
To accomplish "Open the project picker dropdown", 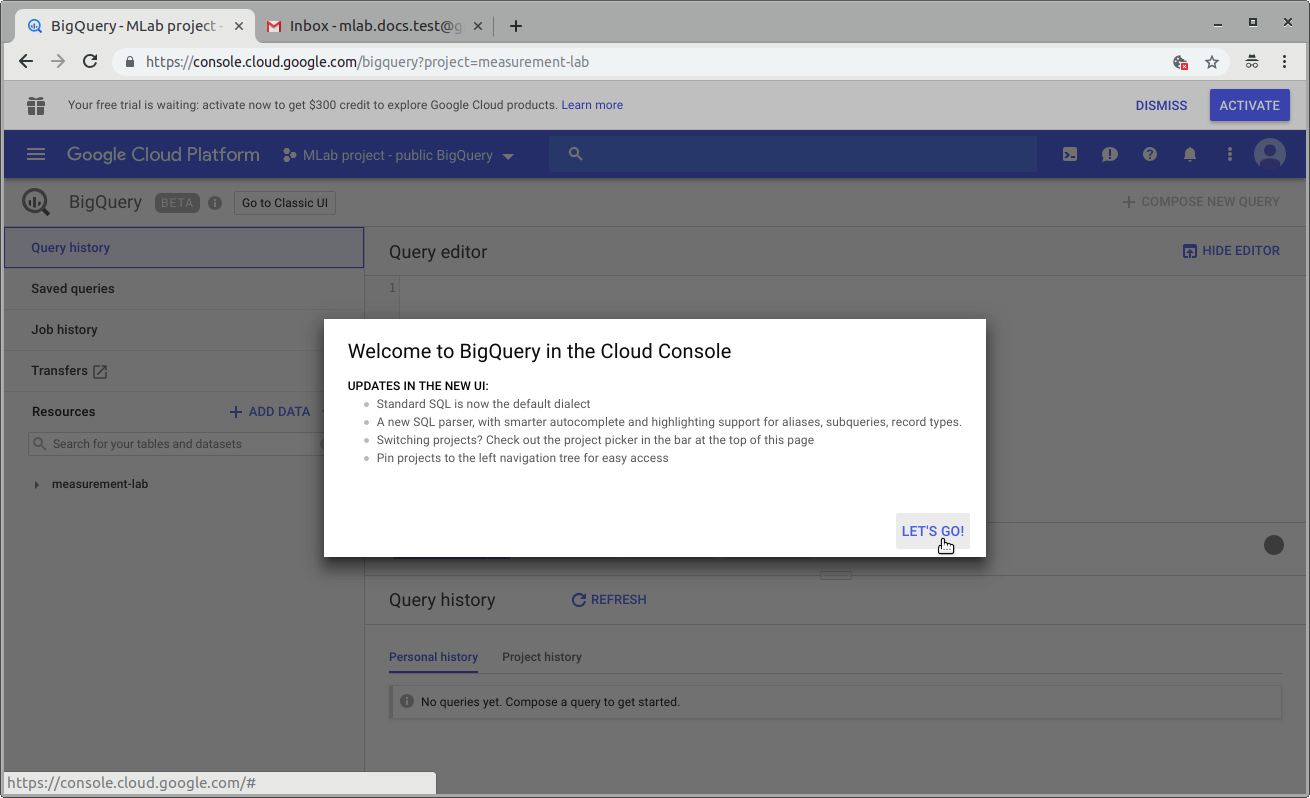I will [509, 155].
